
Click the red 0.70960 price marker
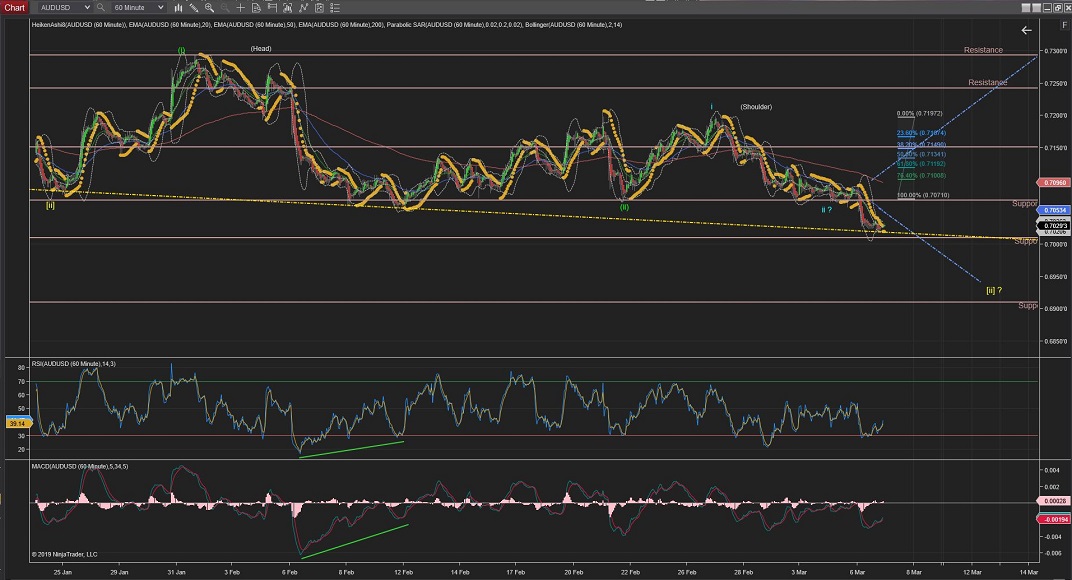(x=1055, y=183)
